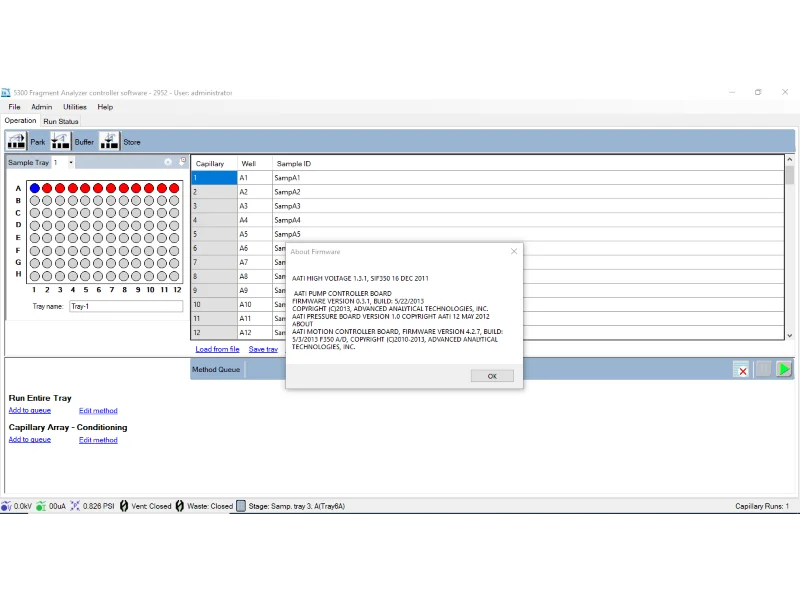
Task: Select gray well H1 on the tray
Action: (x=34, y=275)
